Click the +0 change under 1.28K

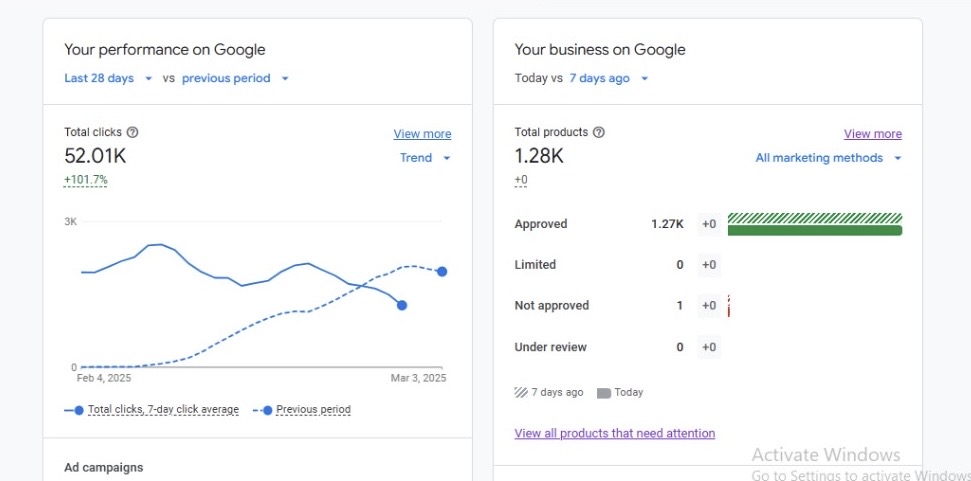tap(521, 180)
